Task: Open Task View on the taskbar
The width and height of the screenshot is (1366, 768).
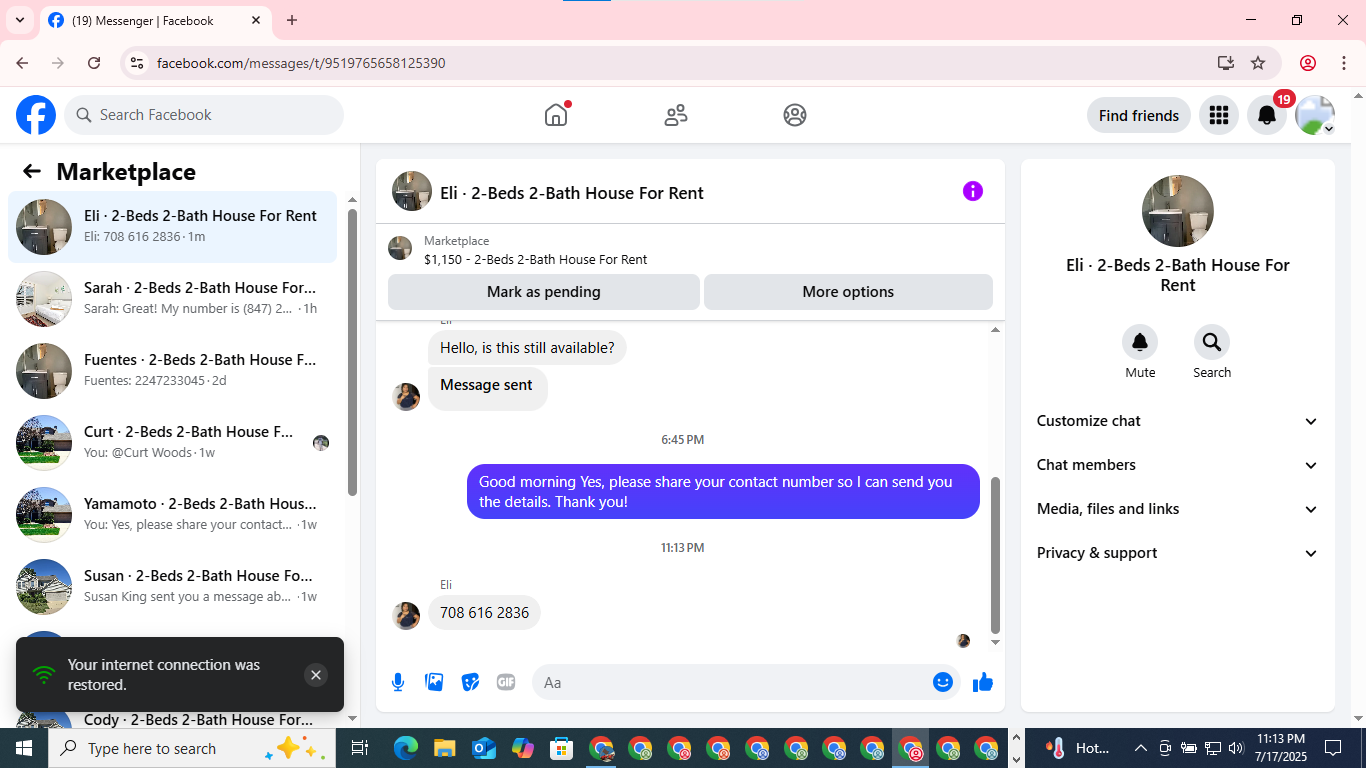Action: coord(360,748)
